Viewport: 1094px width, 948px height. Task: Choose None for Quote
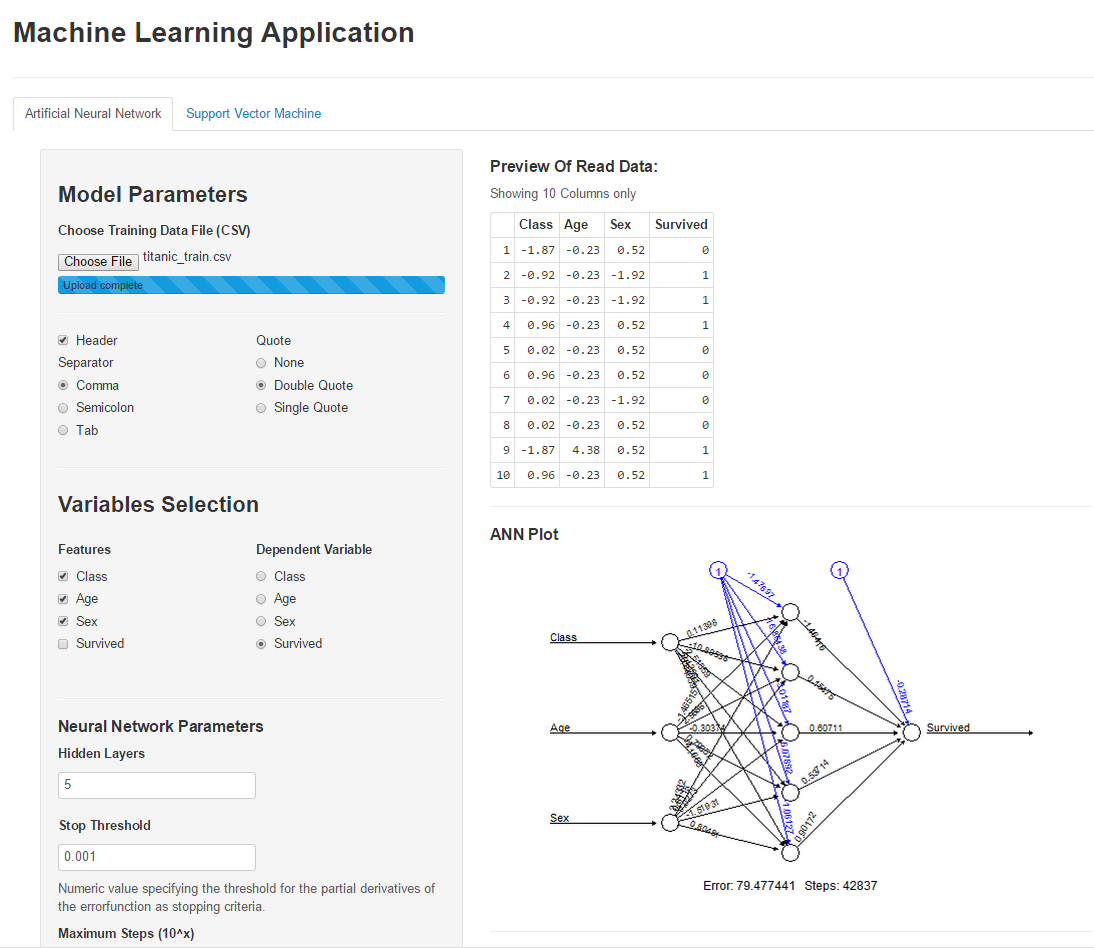[x=261, y=363]
